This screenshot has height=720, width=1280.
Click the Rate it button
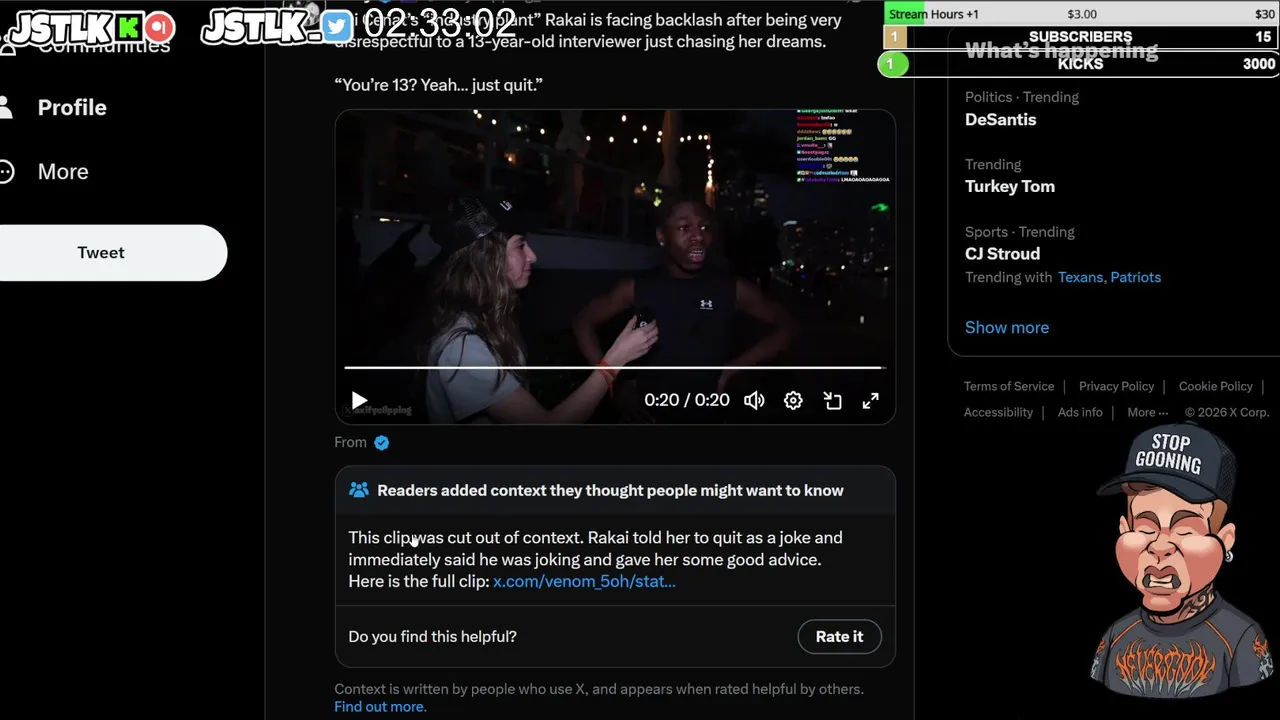[x=839, y=636]
